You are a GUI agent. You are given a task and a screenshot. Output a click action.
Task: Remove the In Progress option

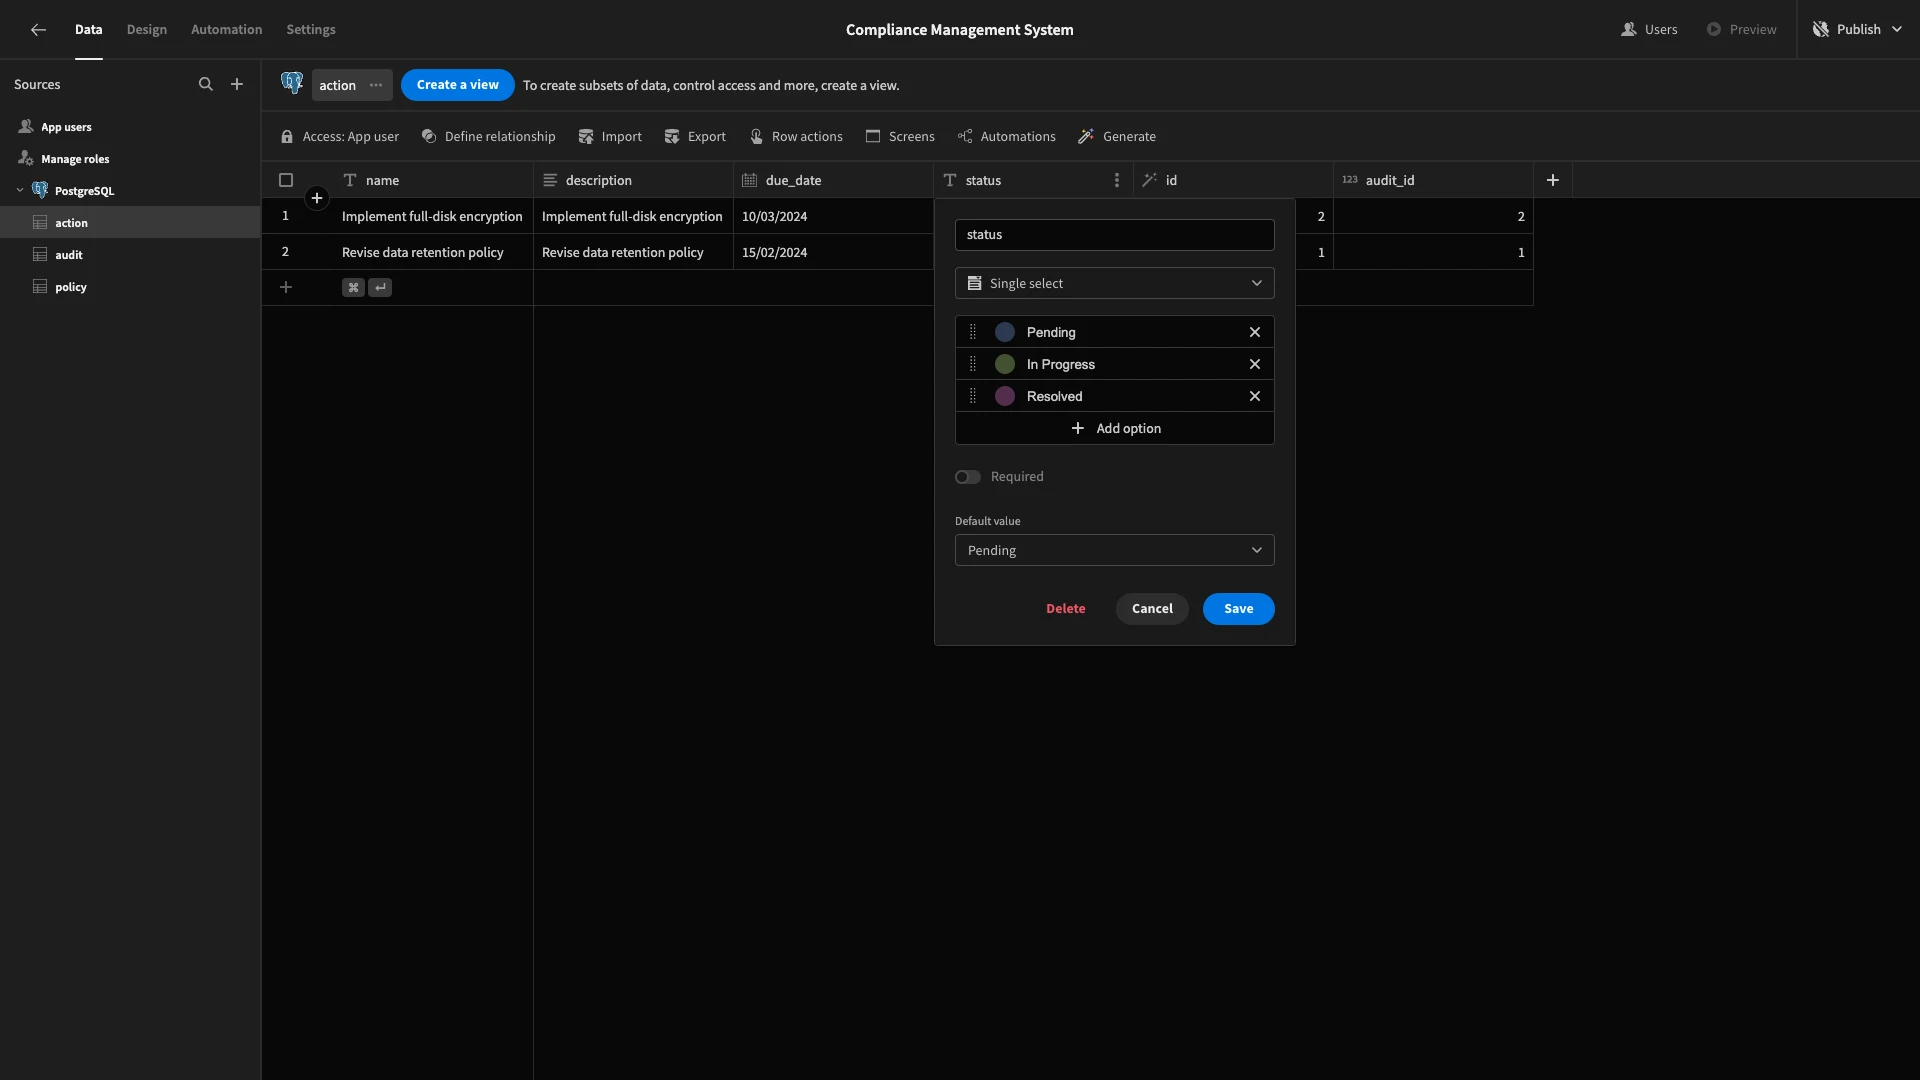point(1255,365)
